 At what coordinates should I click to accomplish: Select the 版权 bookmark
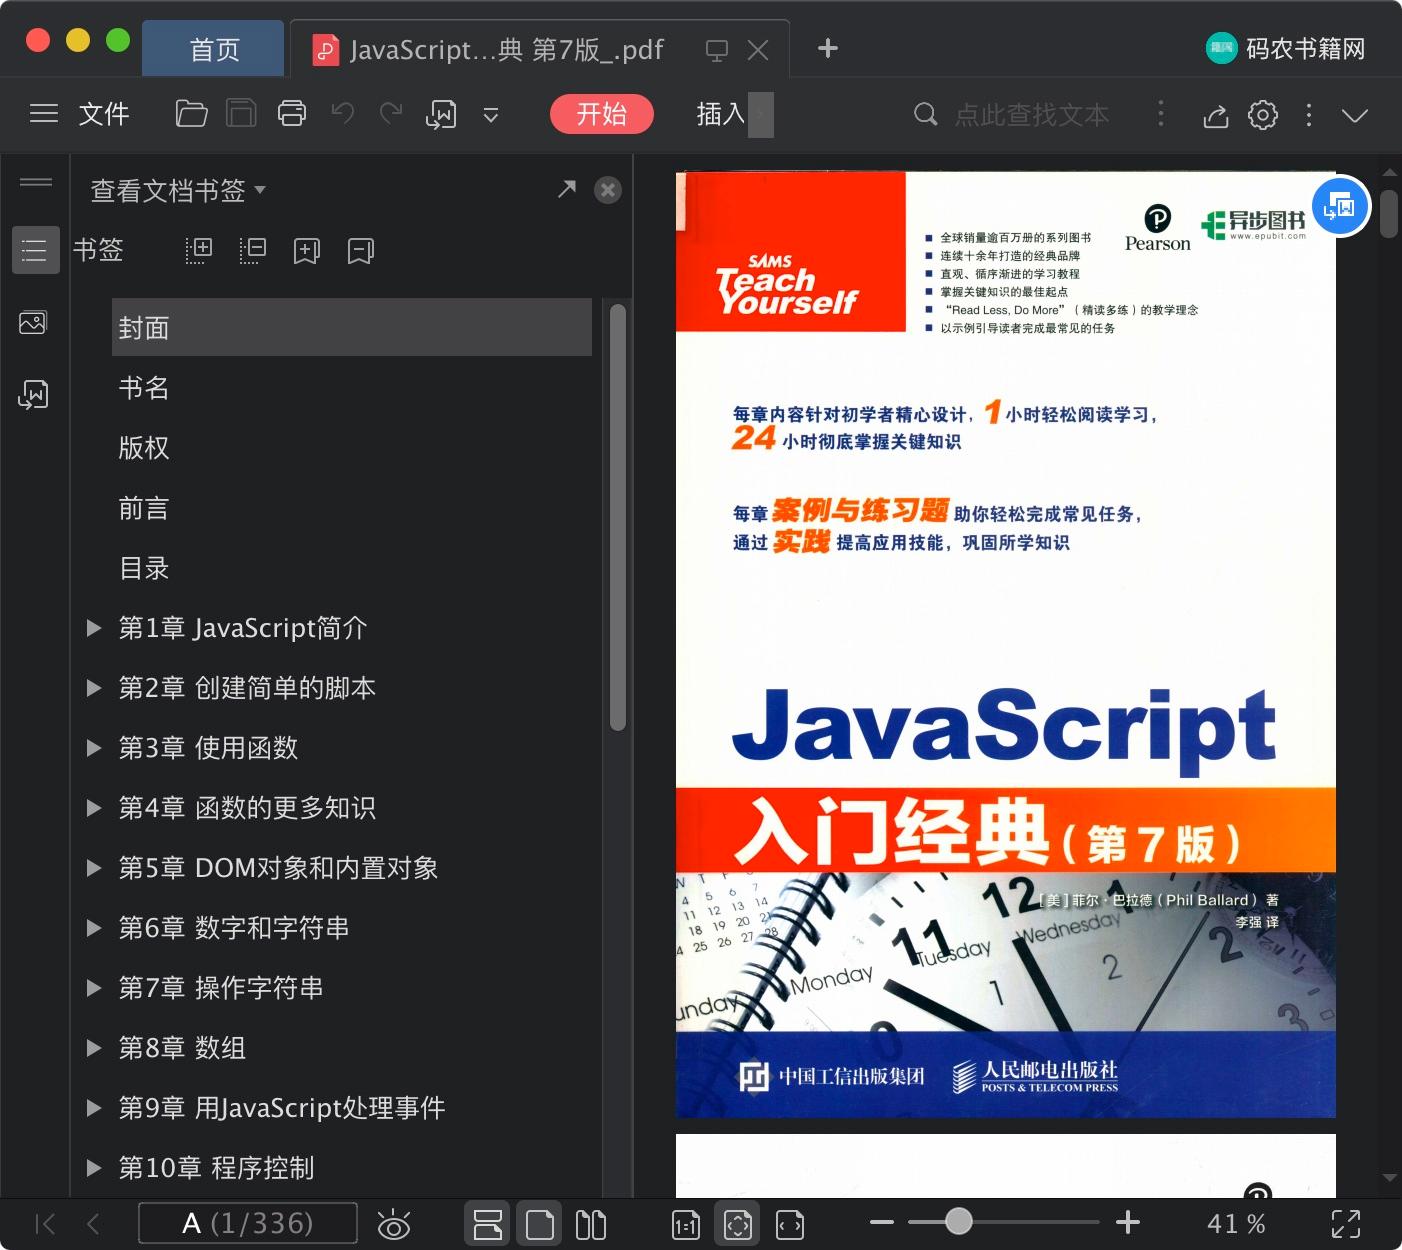coord(144,448)
